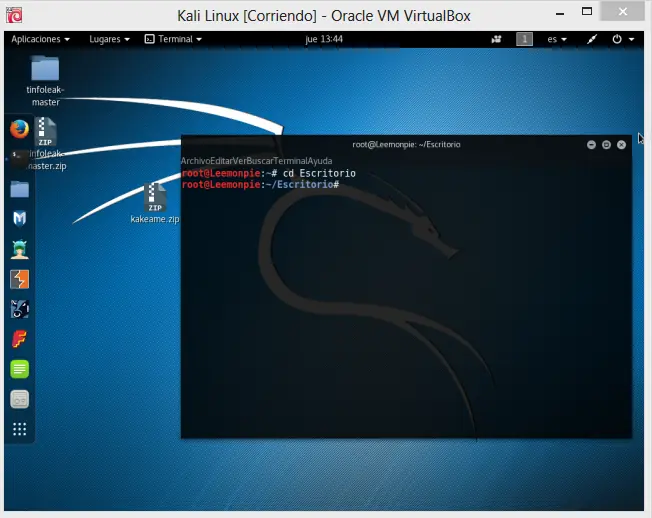Launch Burp Suite from the dock

point(20,279)
